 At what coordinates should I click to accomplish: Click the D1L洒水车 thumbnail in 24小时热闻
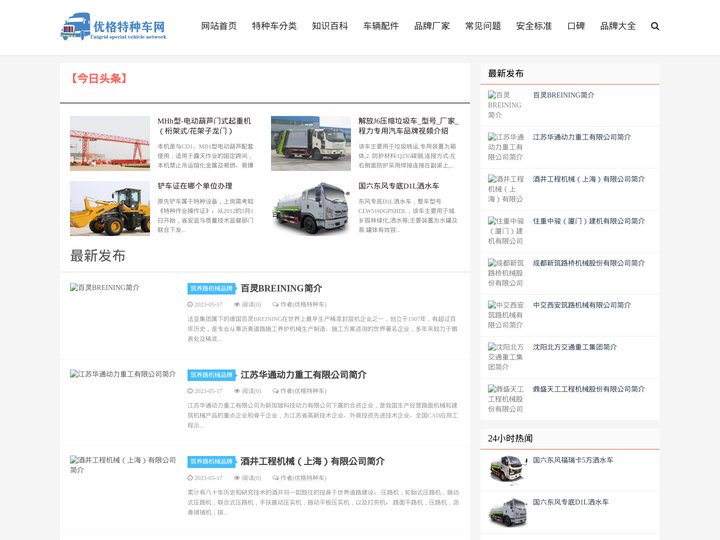click(x=507, y=512)
